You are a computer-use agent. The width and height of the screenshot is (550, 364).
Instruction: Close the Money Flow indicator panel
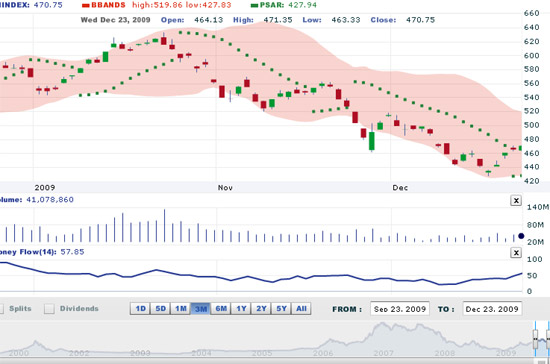click(516, 252)
